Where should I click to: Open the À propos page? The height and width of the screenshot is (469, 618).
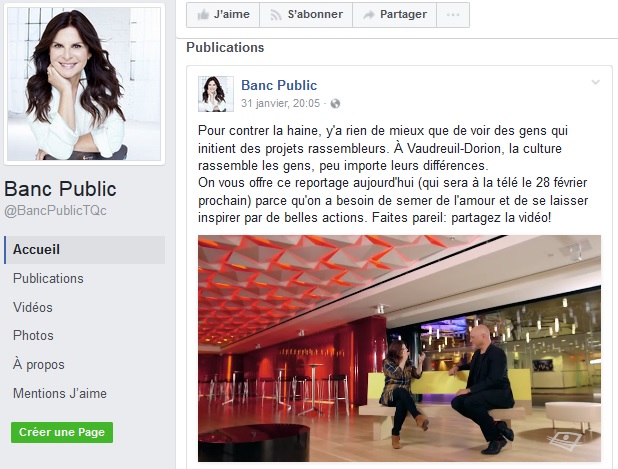(39, 365)
